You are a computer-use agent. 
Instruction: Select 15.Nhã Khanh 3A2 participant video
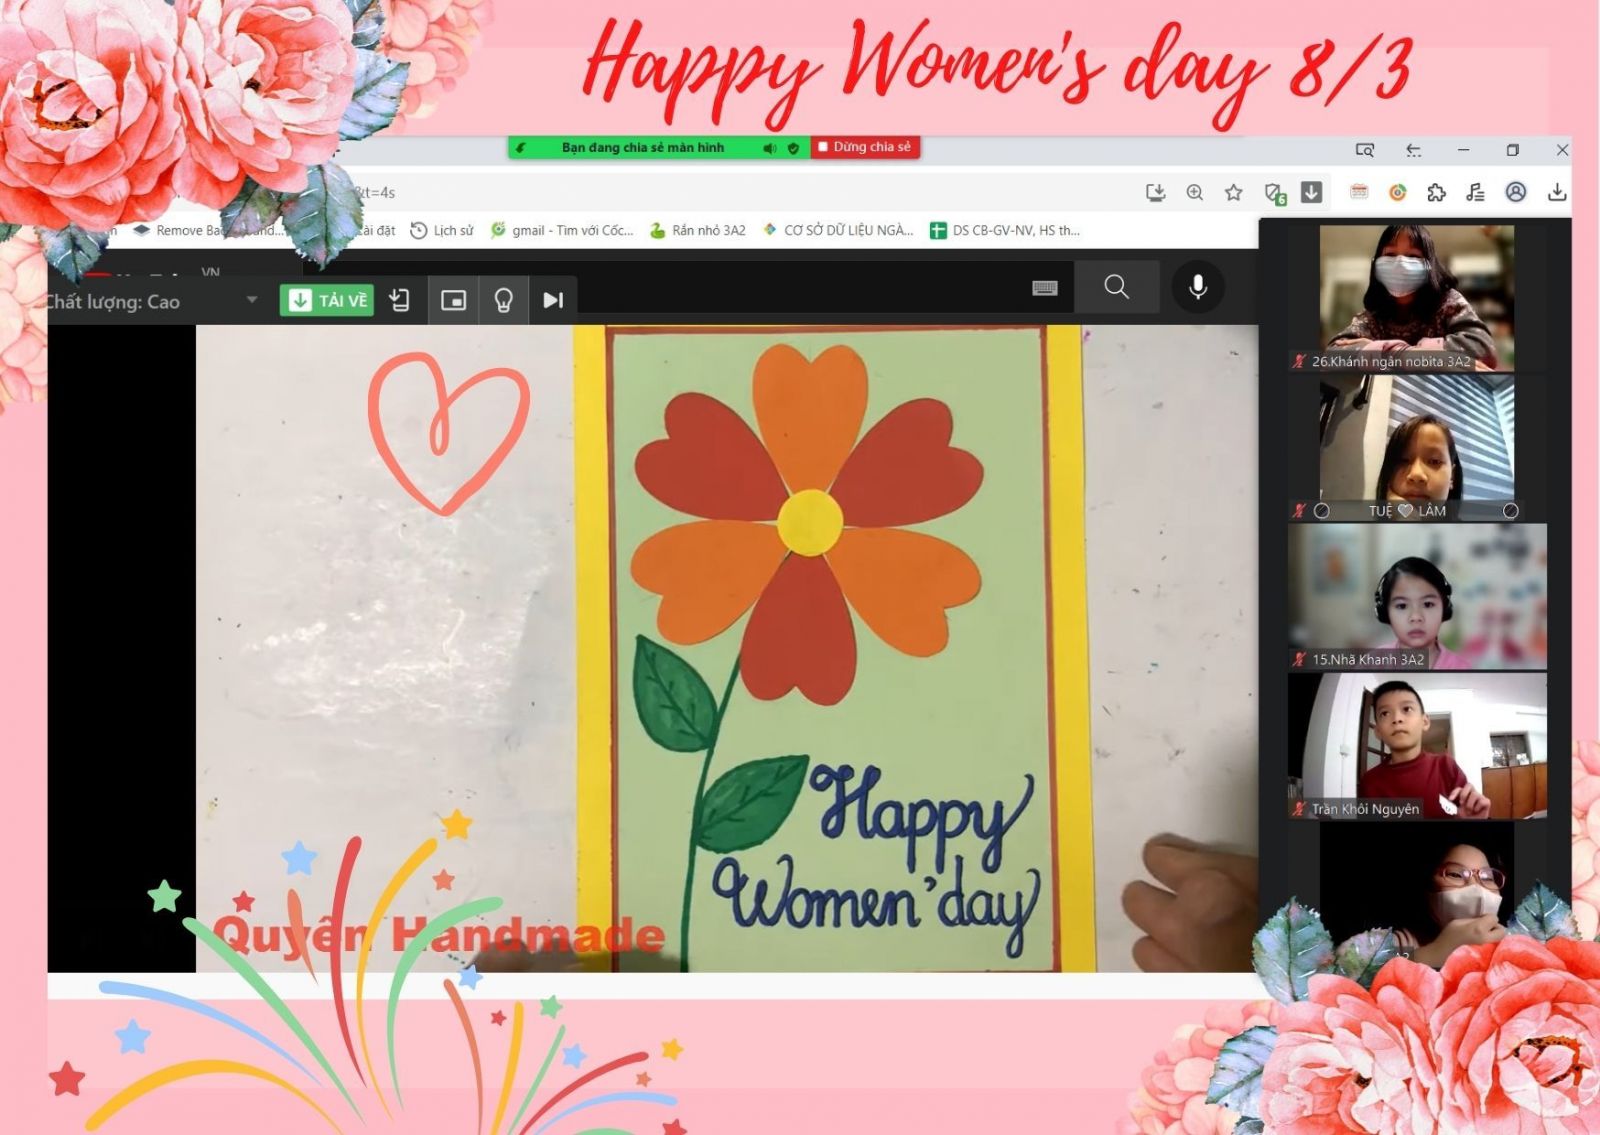tap(1417, 596)
